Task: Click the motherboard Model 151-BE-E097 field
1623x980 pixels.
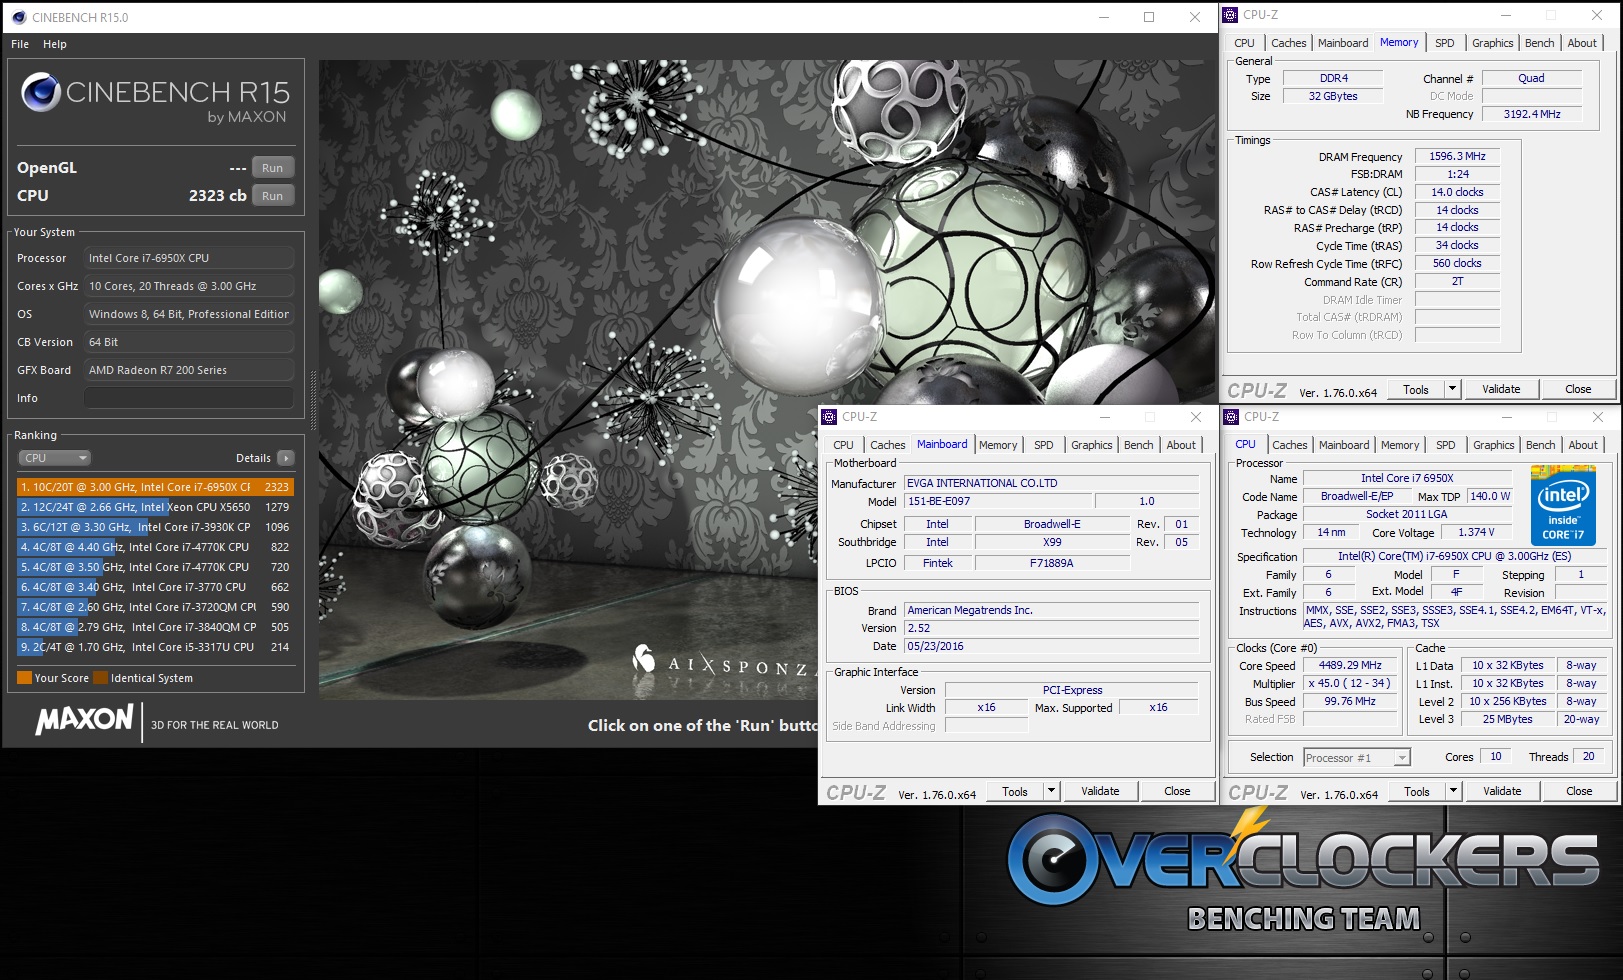Action: [x=996, y=502]
